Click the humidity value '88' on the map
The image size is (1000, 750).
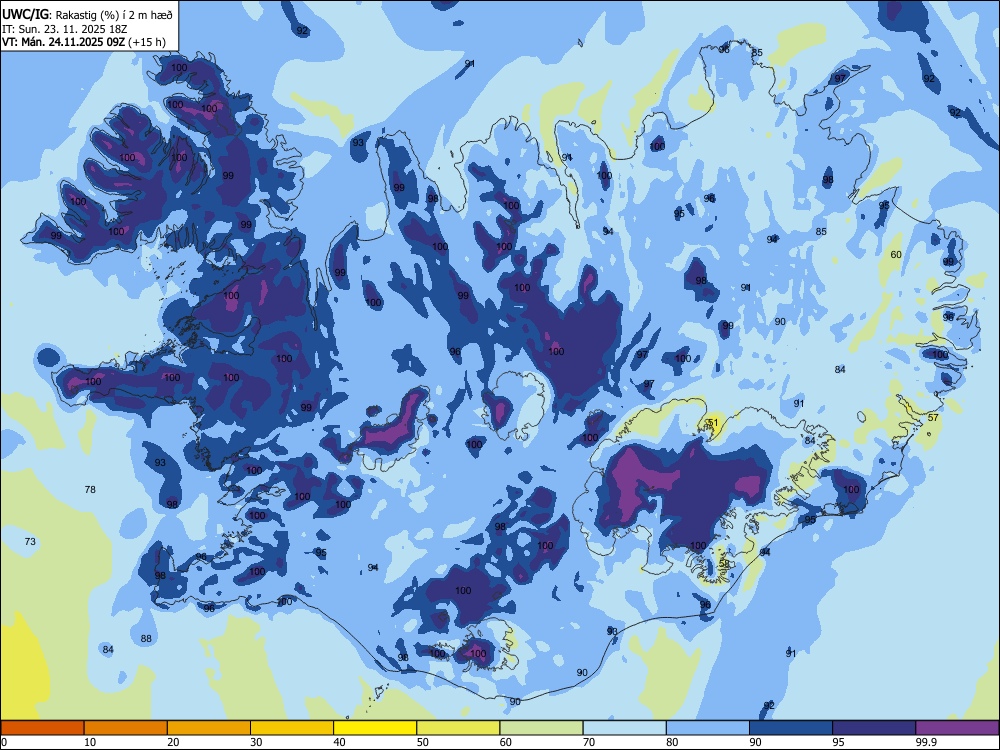[146, 638]
